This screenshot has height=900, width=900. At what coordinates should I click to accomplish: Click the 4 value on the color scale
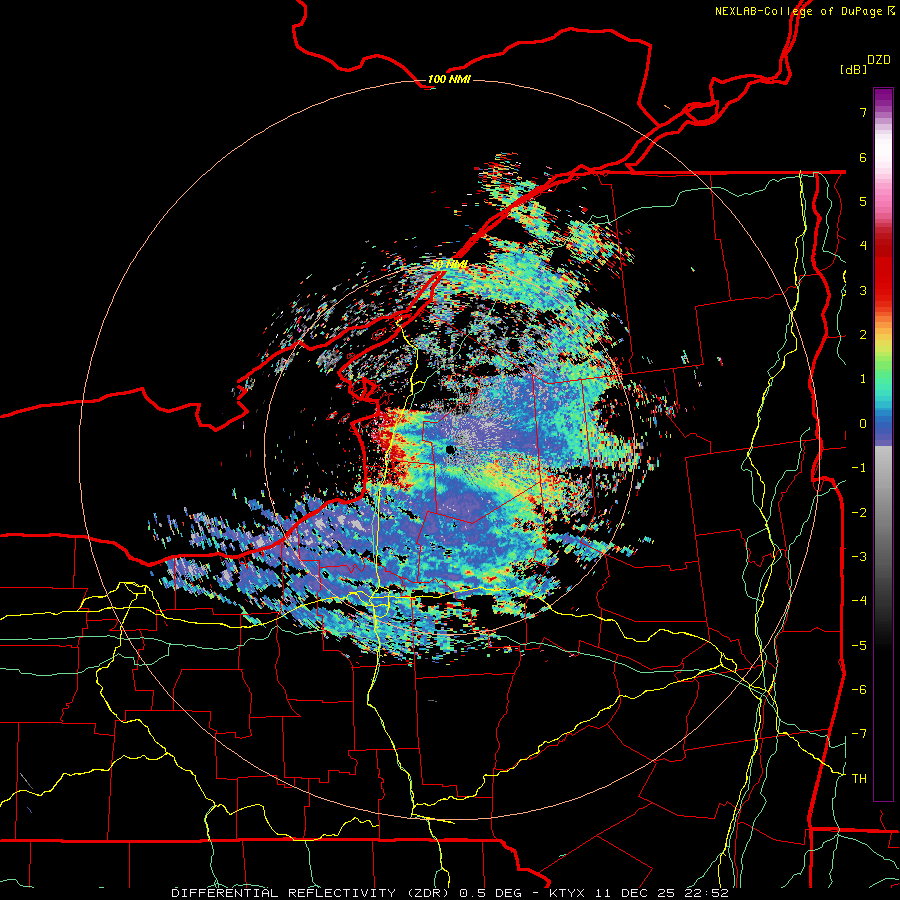pos(863,246)
